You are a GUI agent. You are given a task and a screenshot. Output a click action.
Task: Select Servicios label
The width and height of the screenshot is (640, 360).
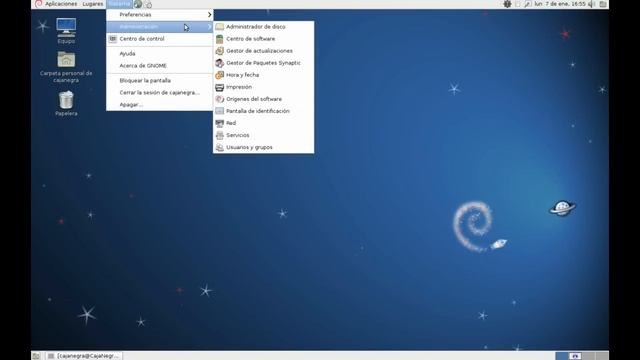[x=238, y=135]
